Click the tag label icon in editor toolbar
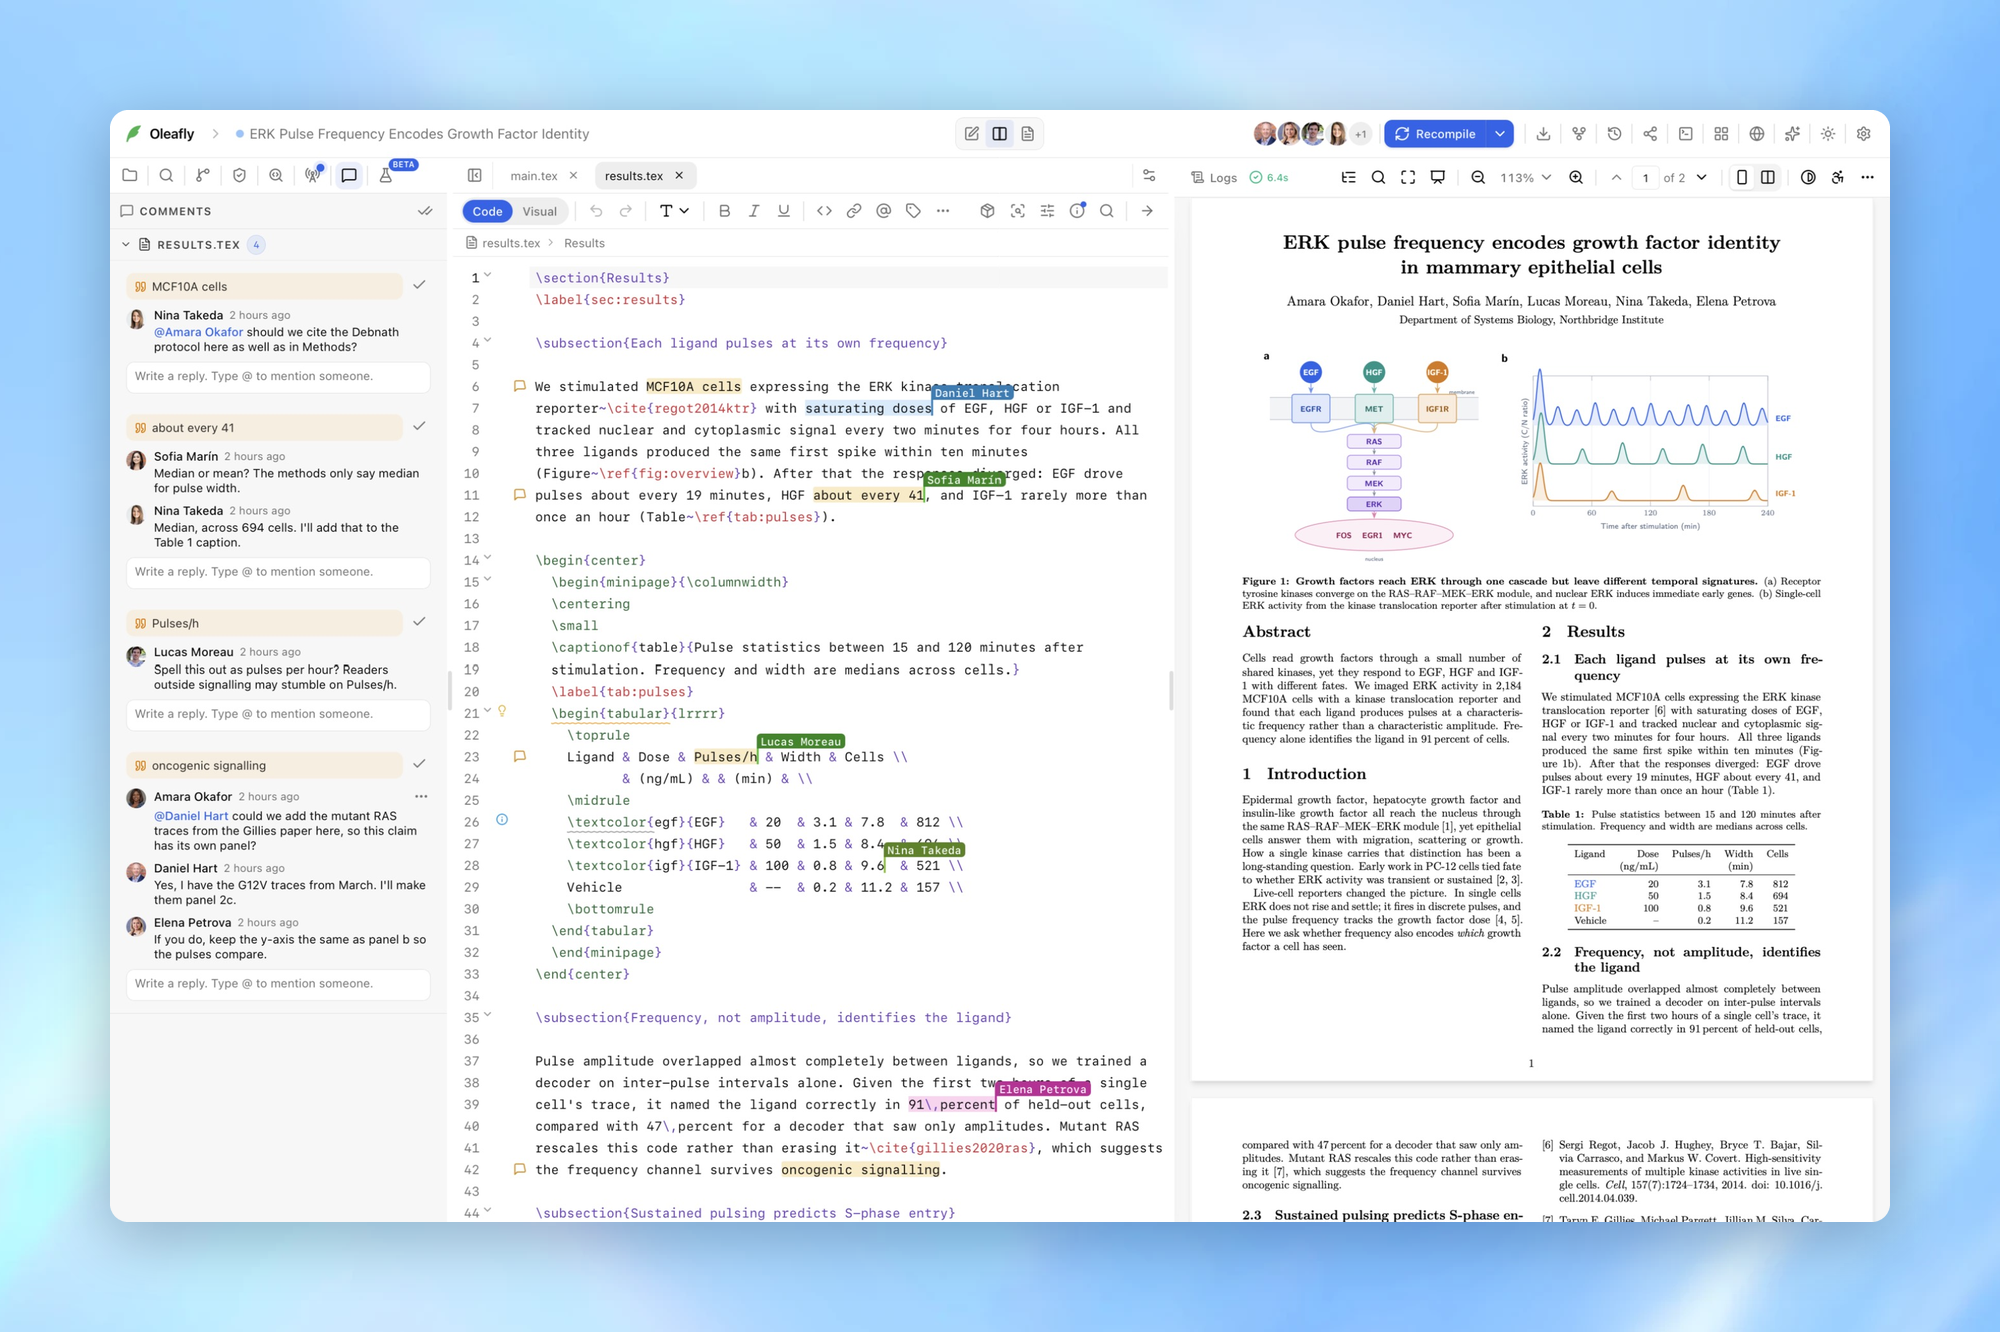Viewport: 2000px width, 1332px height. [x=913, y=211]
